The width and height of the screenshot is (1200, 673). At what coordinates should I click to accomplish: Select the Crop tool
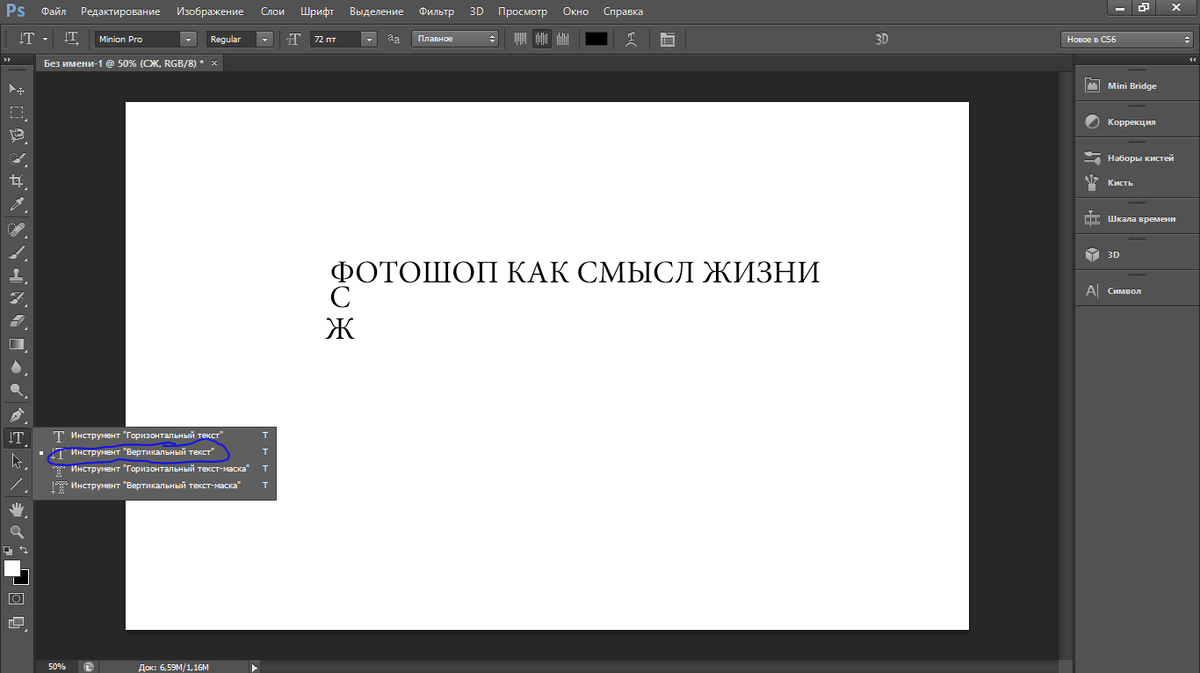click(17, 182)
